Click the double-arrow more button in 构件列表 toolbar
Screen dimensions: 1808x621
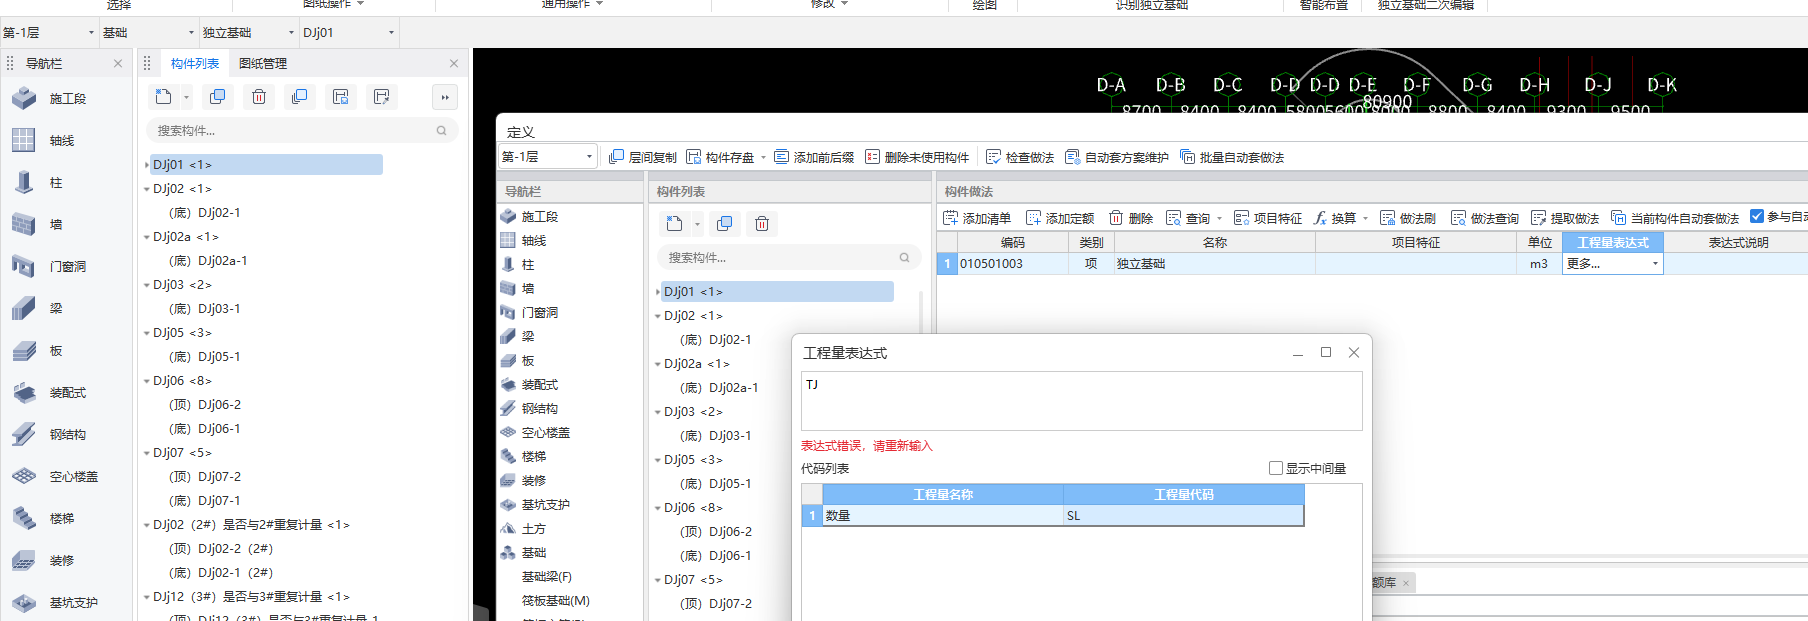point(445,97)
